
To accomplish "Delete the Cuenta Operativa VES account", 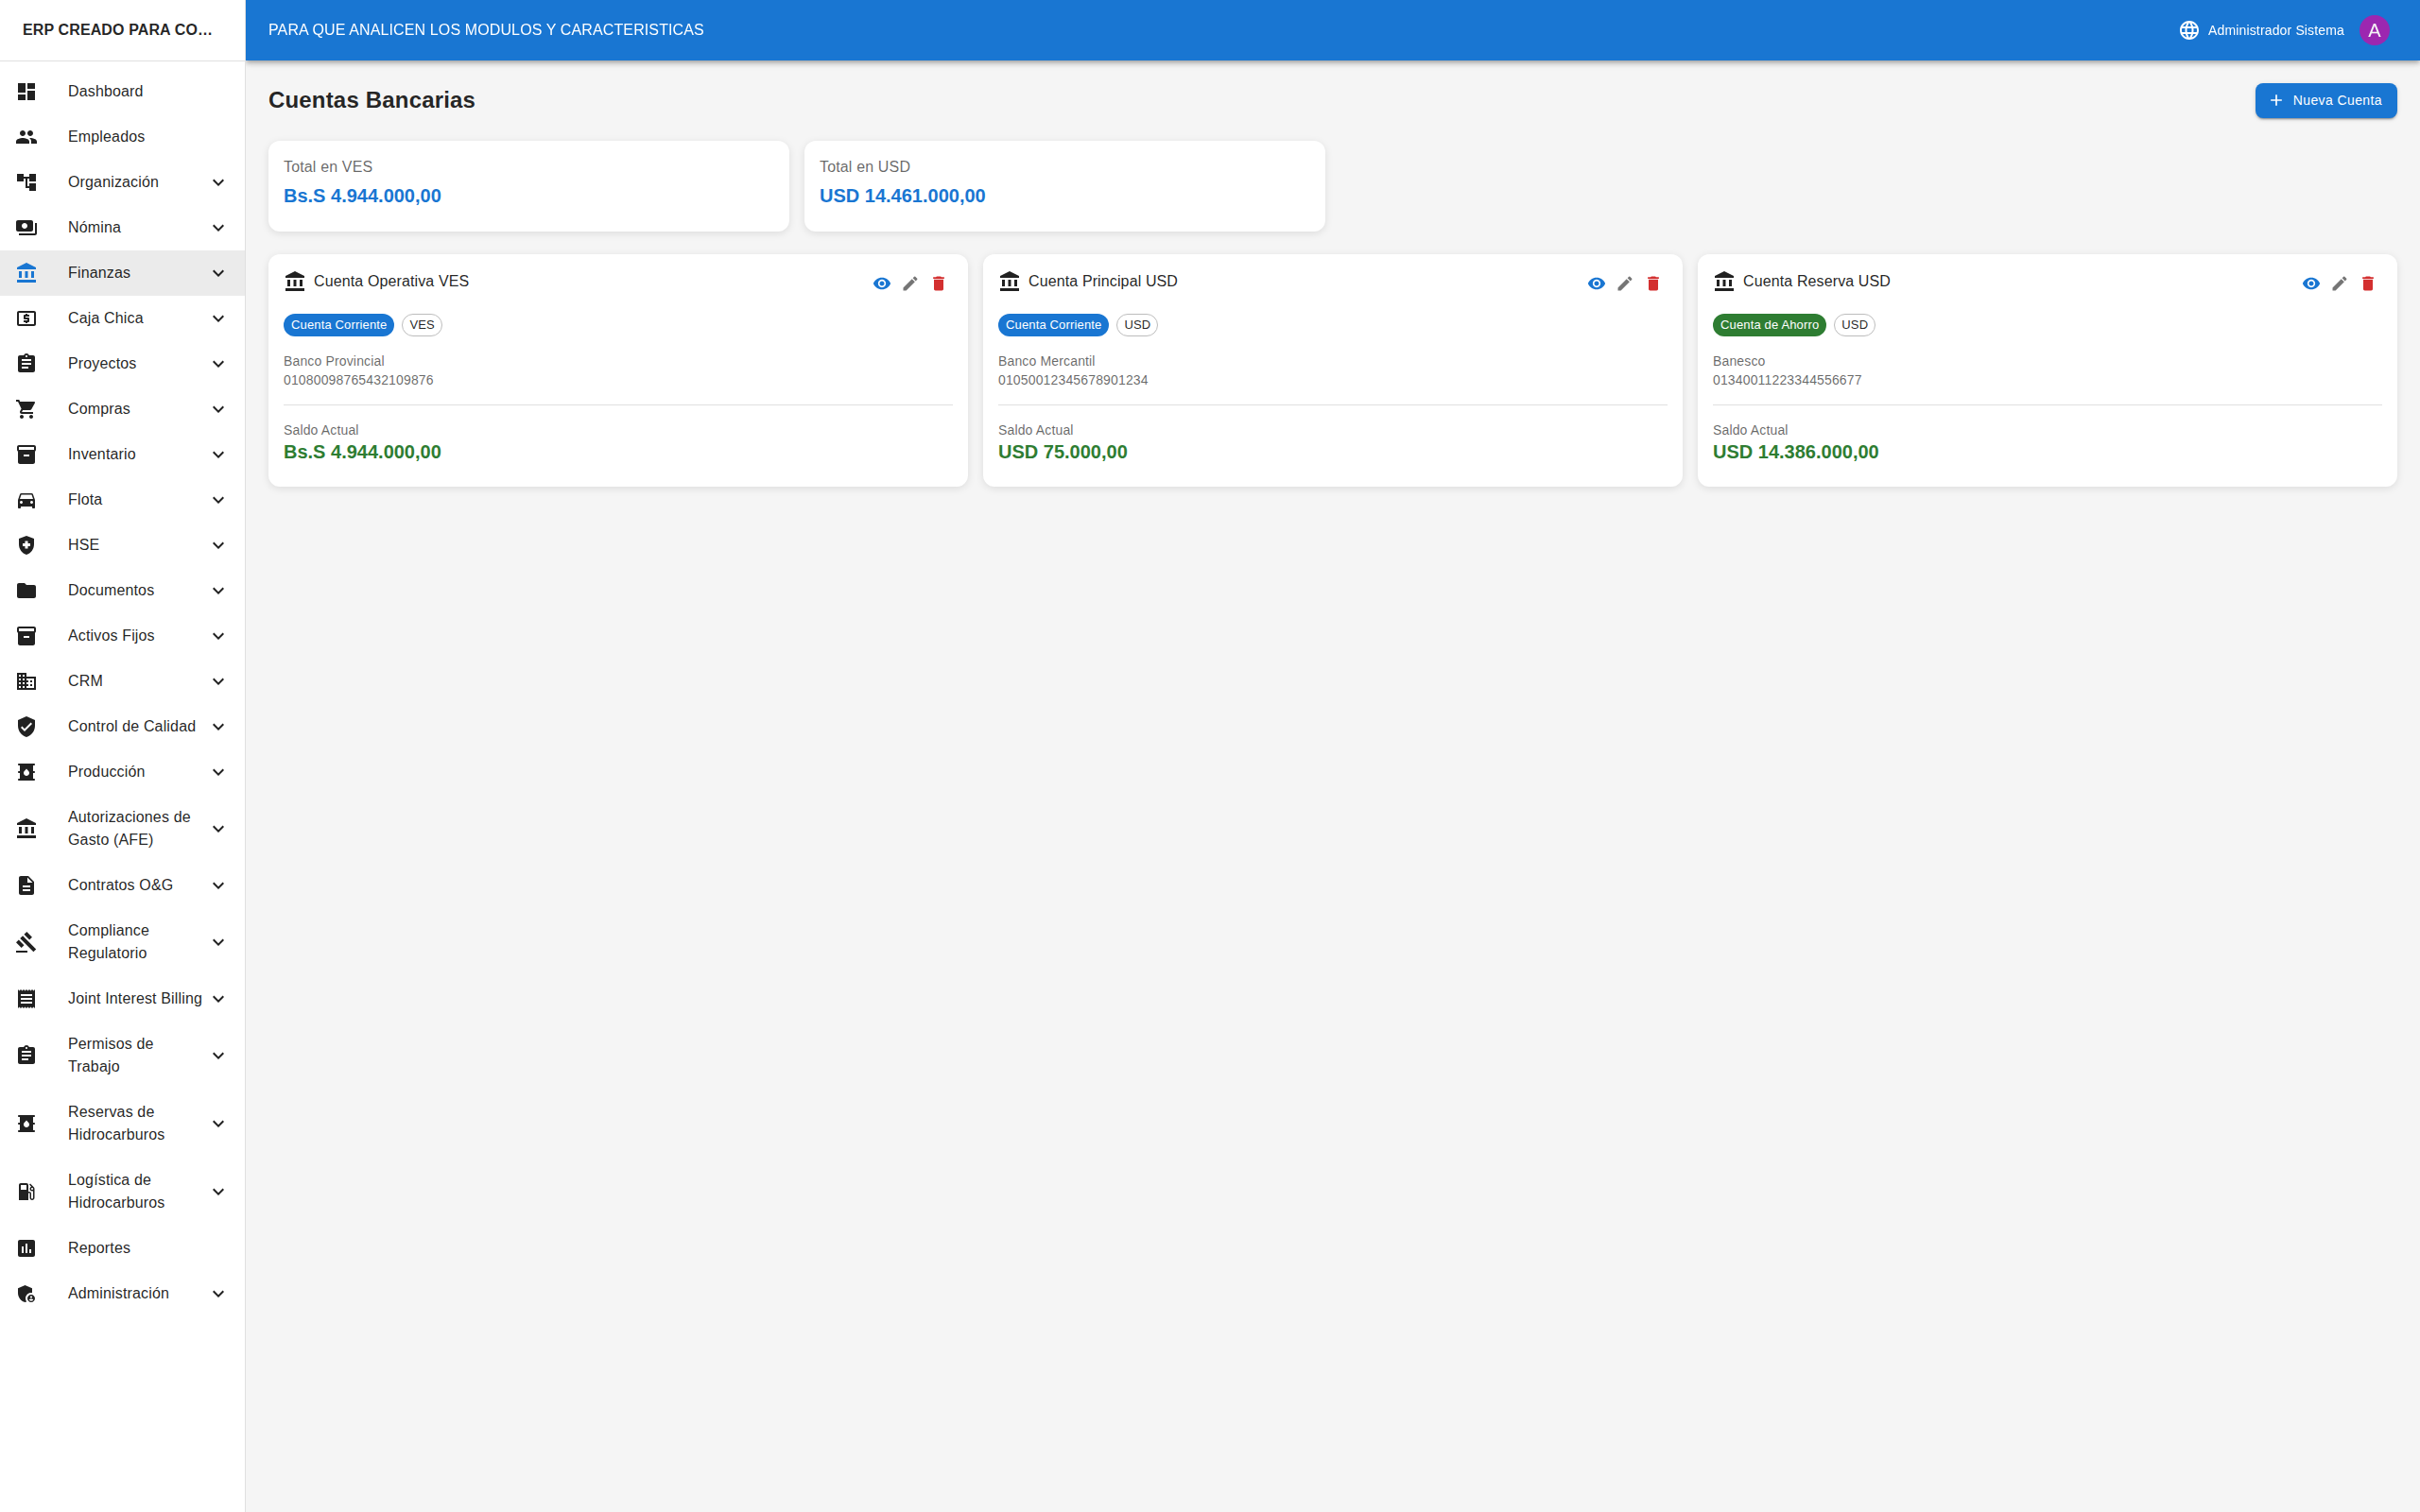I will [938, 284].
